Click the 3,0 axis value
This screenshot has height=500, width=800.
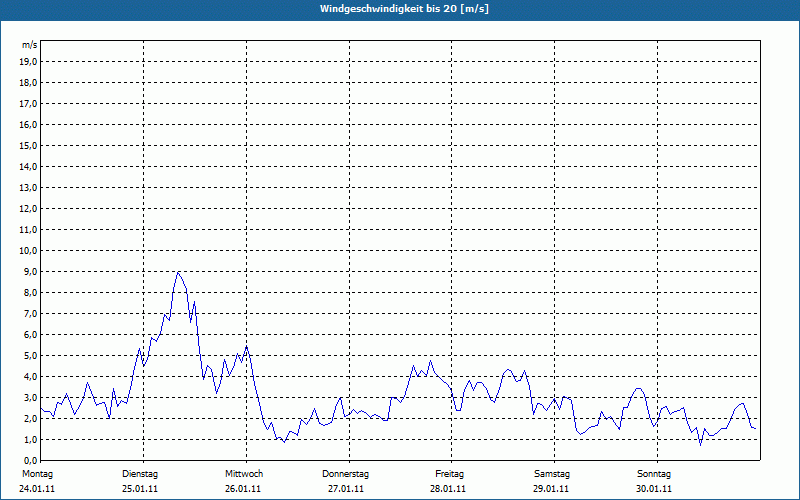[x=30, y=397]
